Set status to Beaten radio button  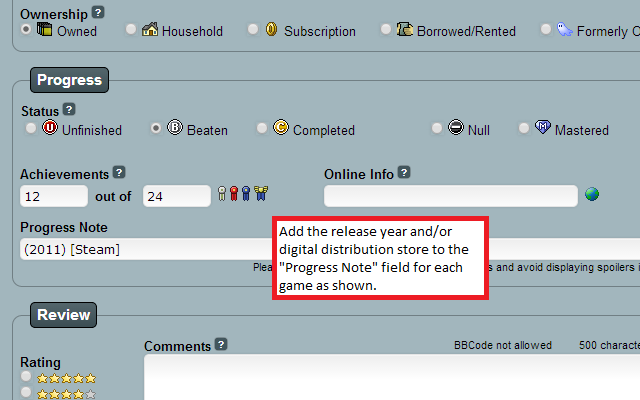156,128
